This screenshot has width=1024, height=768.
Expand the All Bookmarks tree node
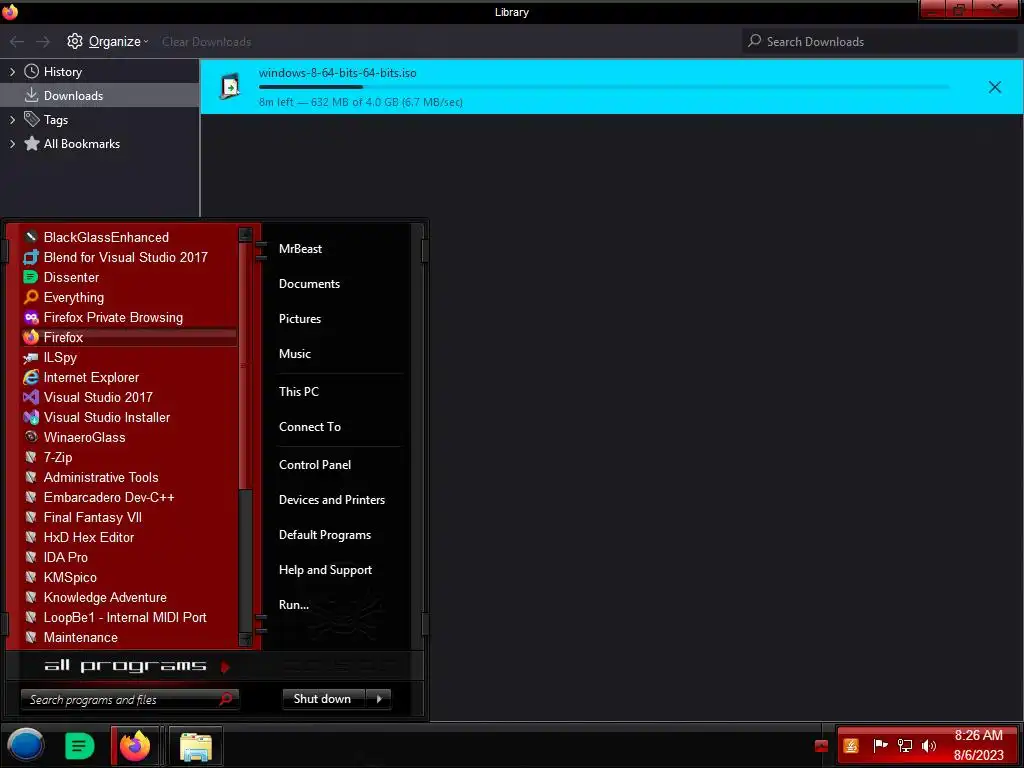click(x=12, y=144)
